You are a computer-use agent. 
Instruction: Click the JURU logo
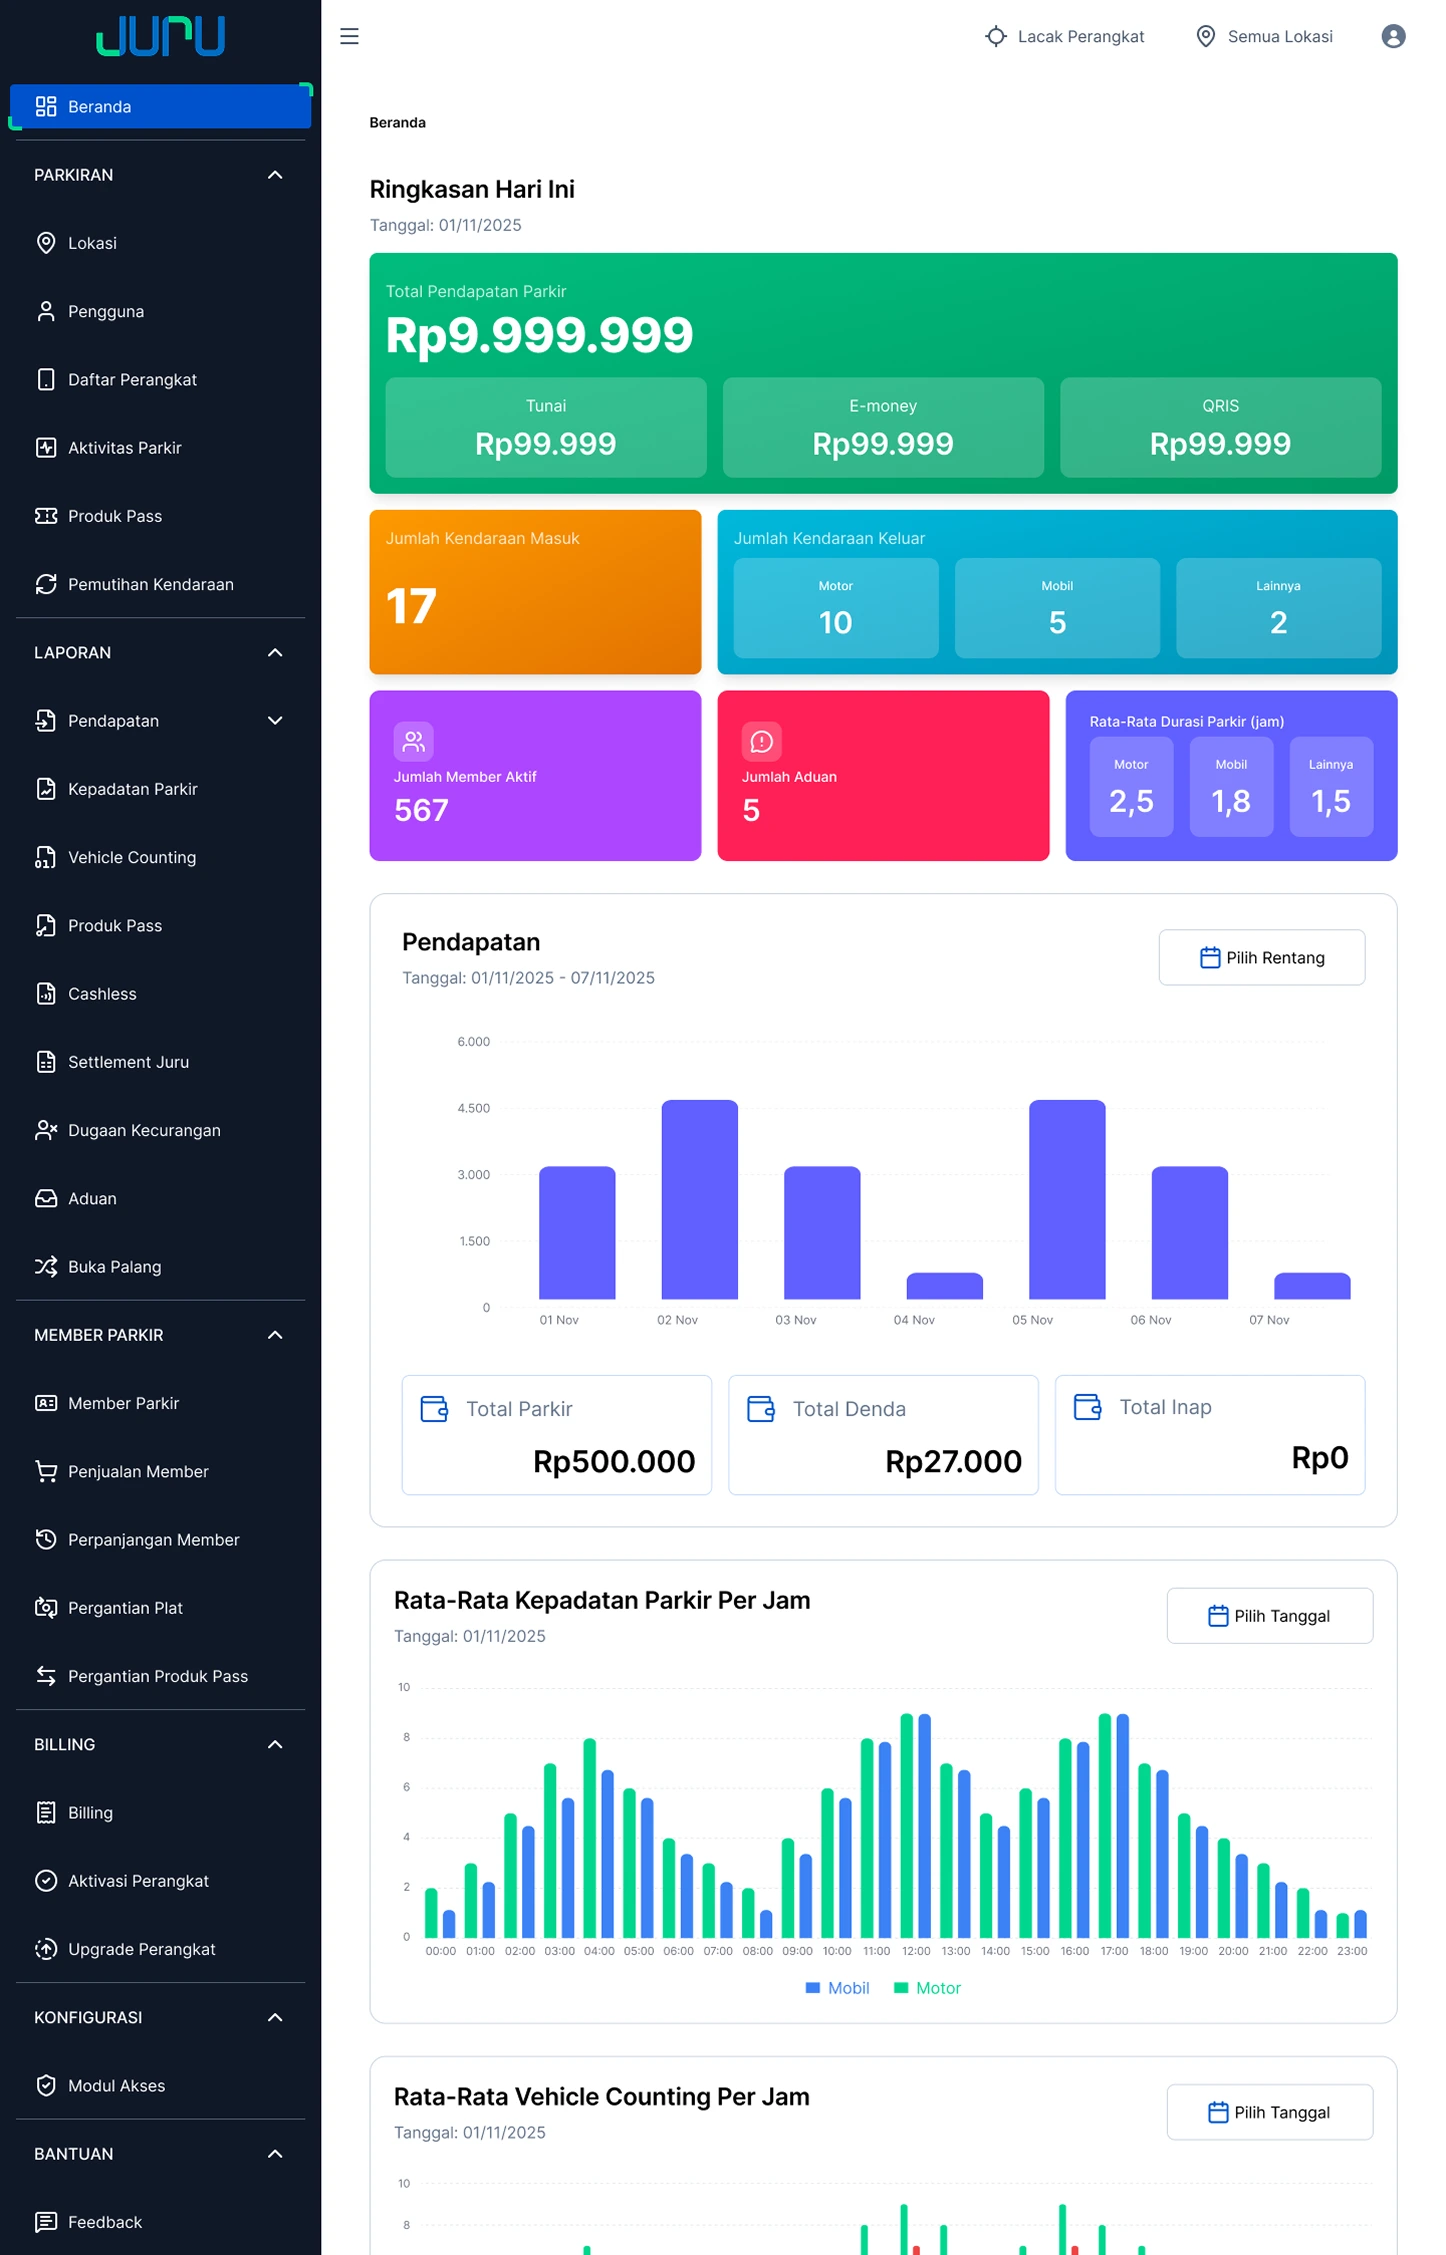(x=160, y=37)
